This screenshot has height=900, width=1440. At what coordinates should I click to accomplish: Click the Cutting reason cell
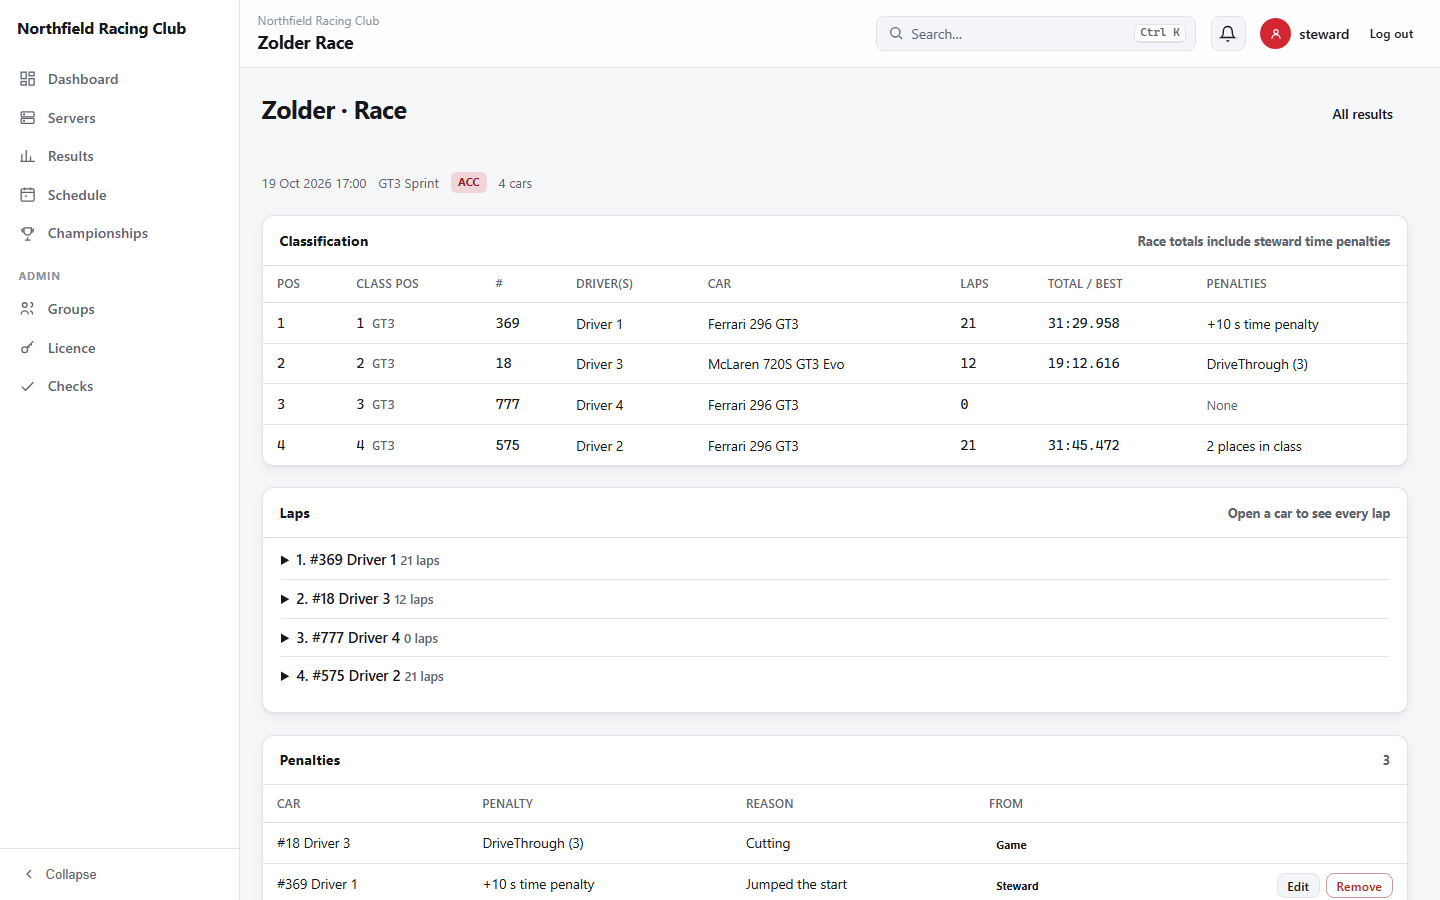(768, 843)
